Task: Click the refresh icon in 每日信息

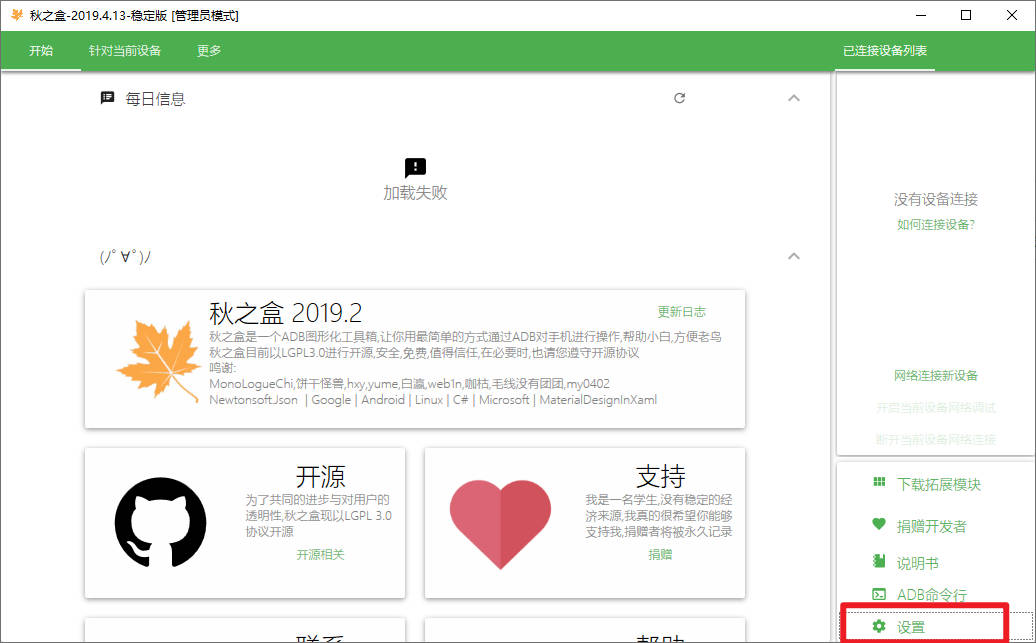Action: (x=680, y=98)
